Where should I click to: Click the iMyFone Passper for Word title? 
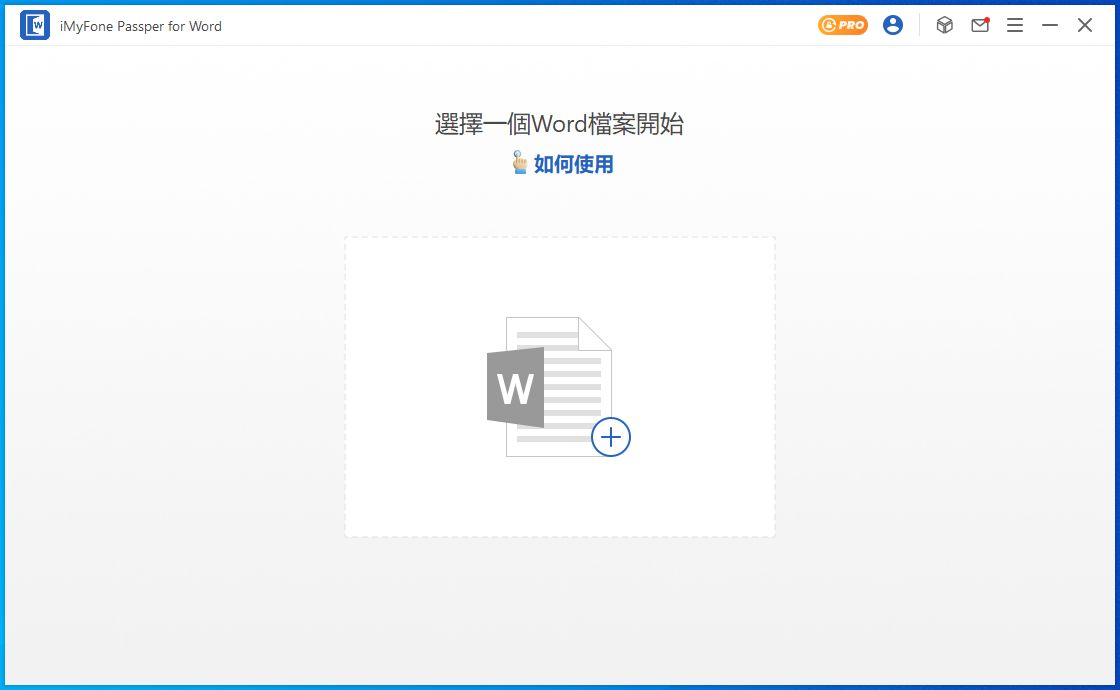141,26
